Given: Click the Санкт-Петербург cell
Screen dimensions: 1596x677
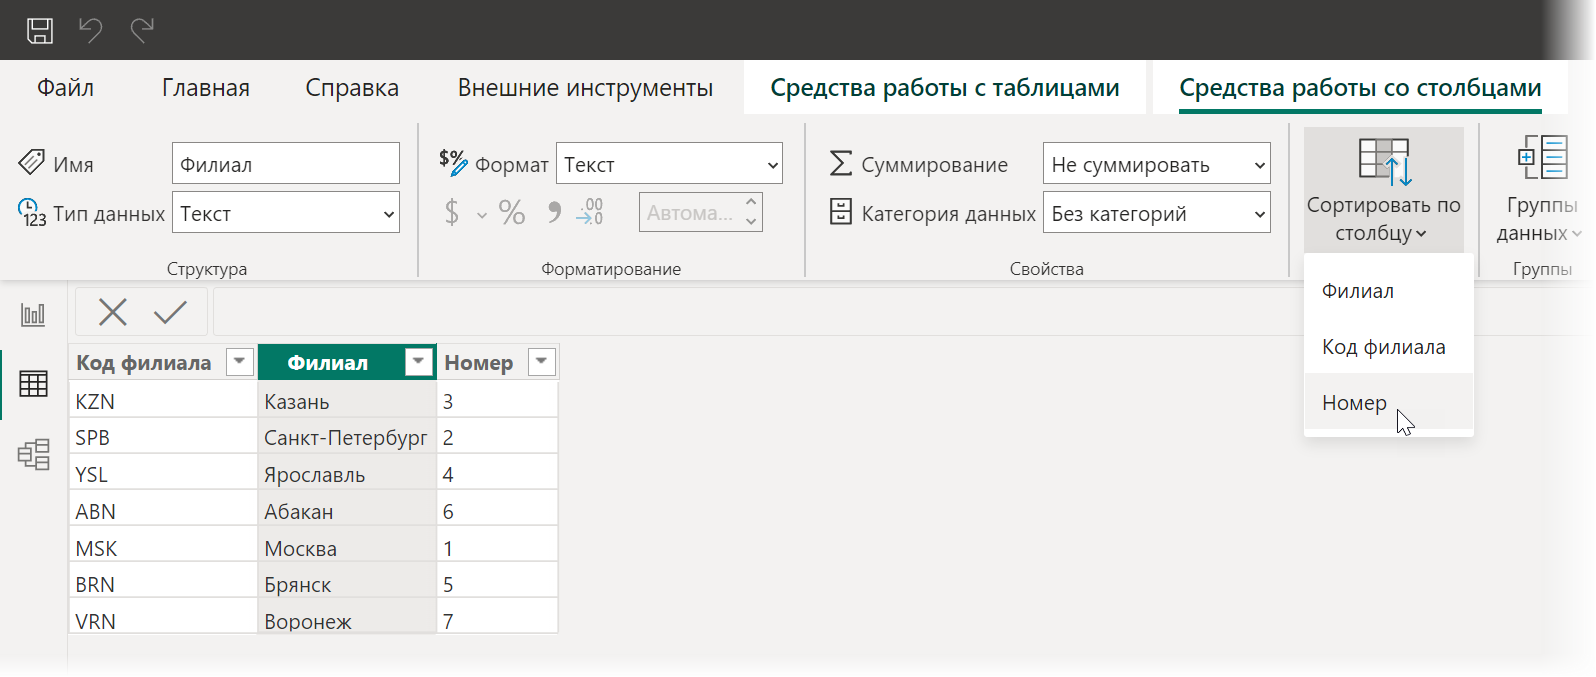Looking at the screenshot, I should 347,437.
